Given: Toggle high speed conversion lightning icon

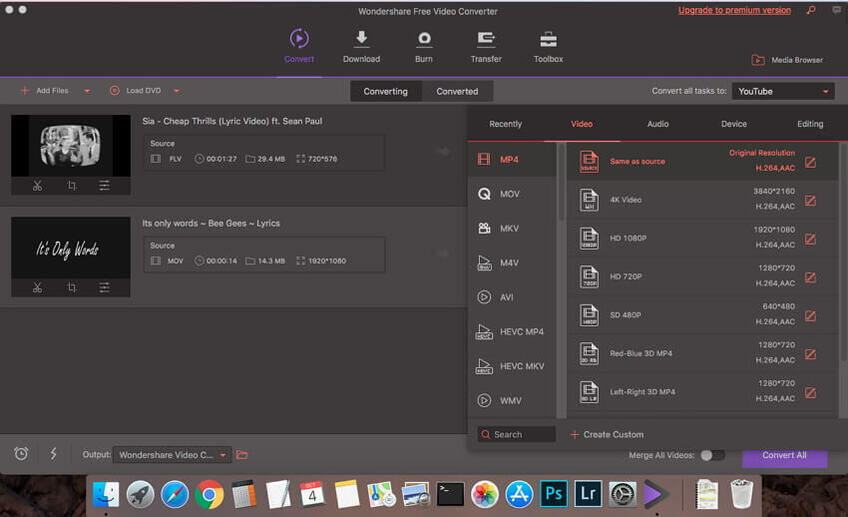Looking at the screenshot, I should coord(53,454).
